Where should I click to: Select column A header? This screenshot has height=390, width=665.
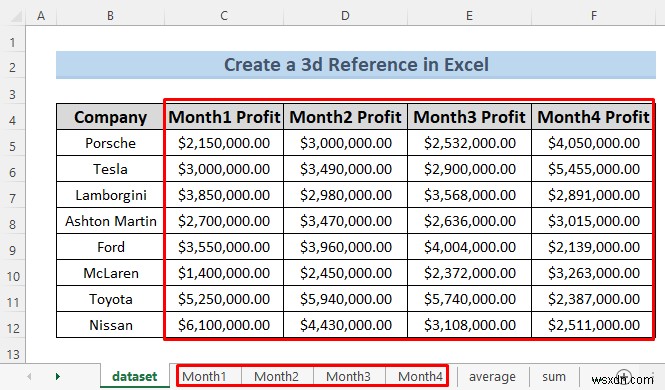41,16
